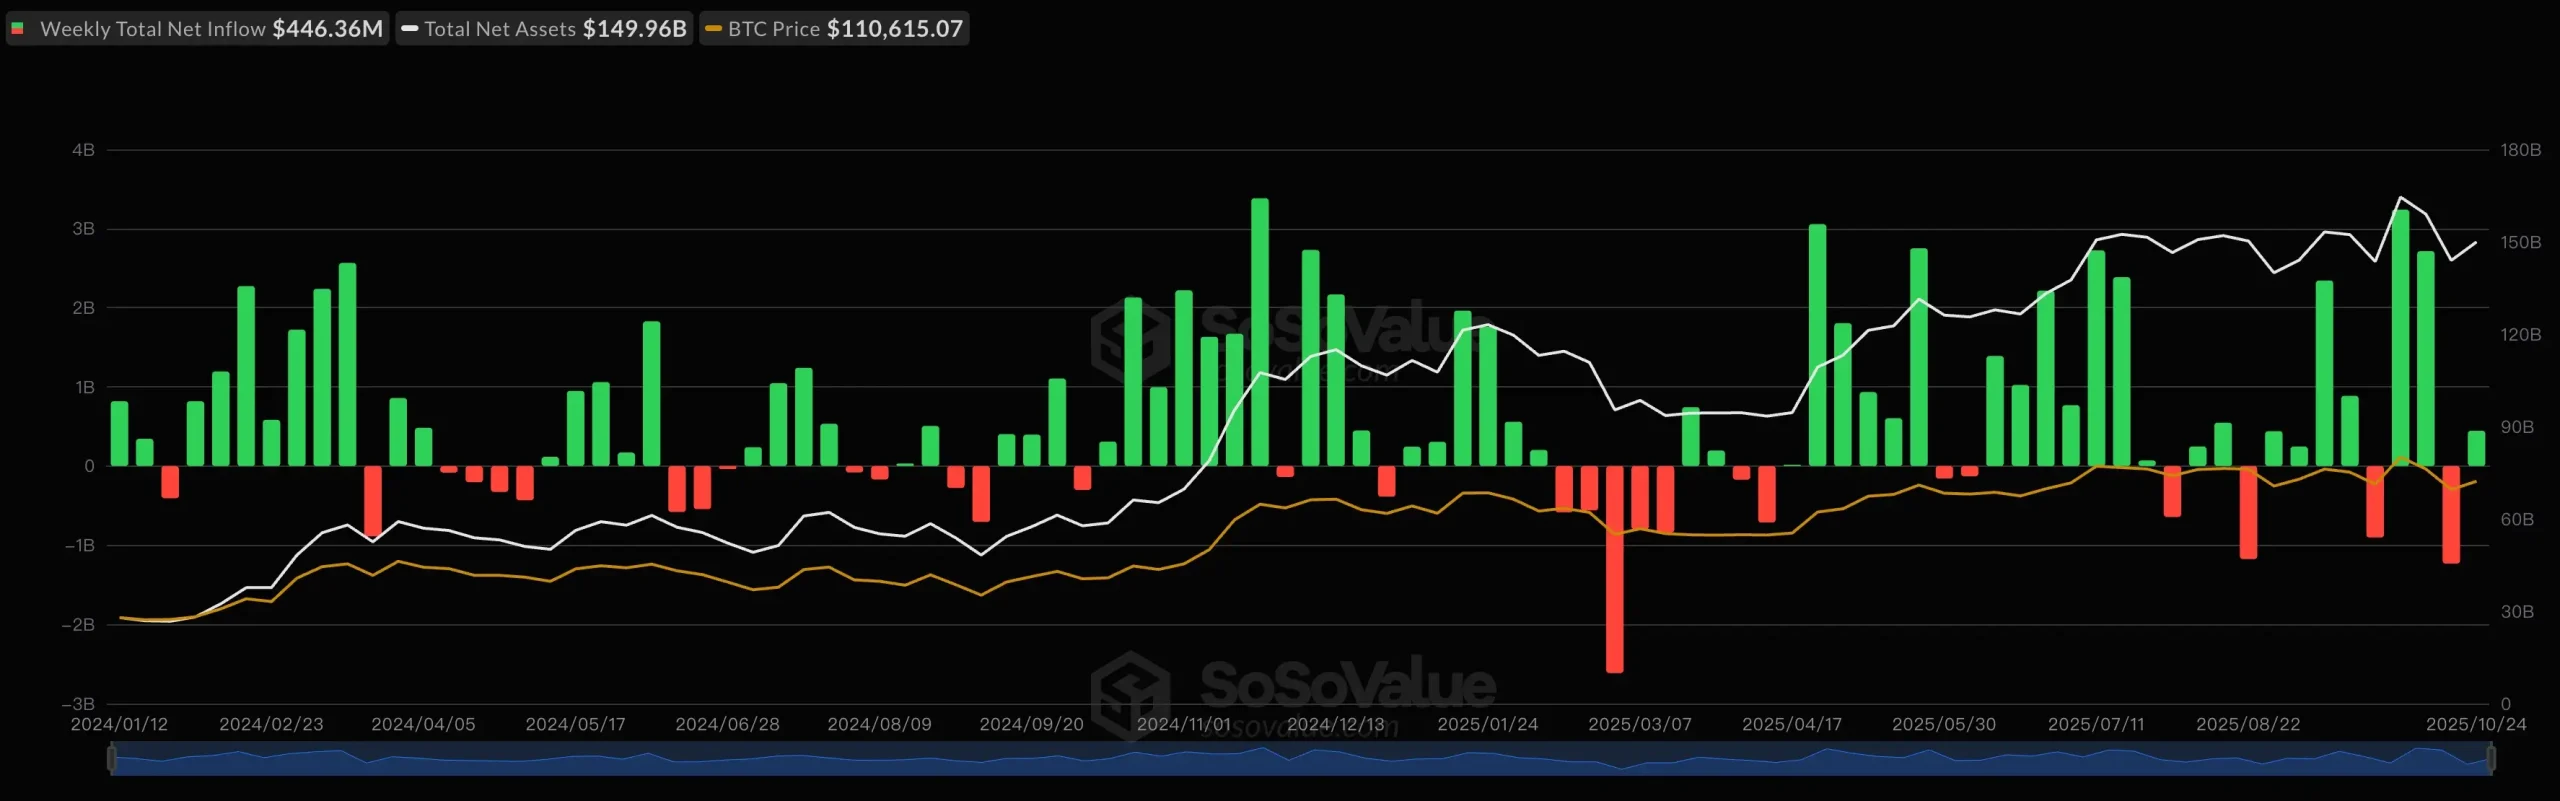Click the first green bar at 2024/01/12
2560x801 pixels.
tap(119, 434)
